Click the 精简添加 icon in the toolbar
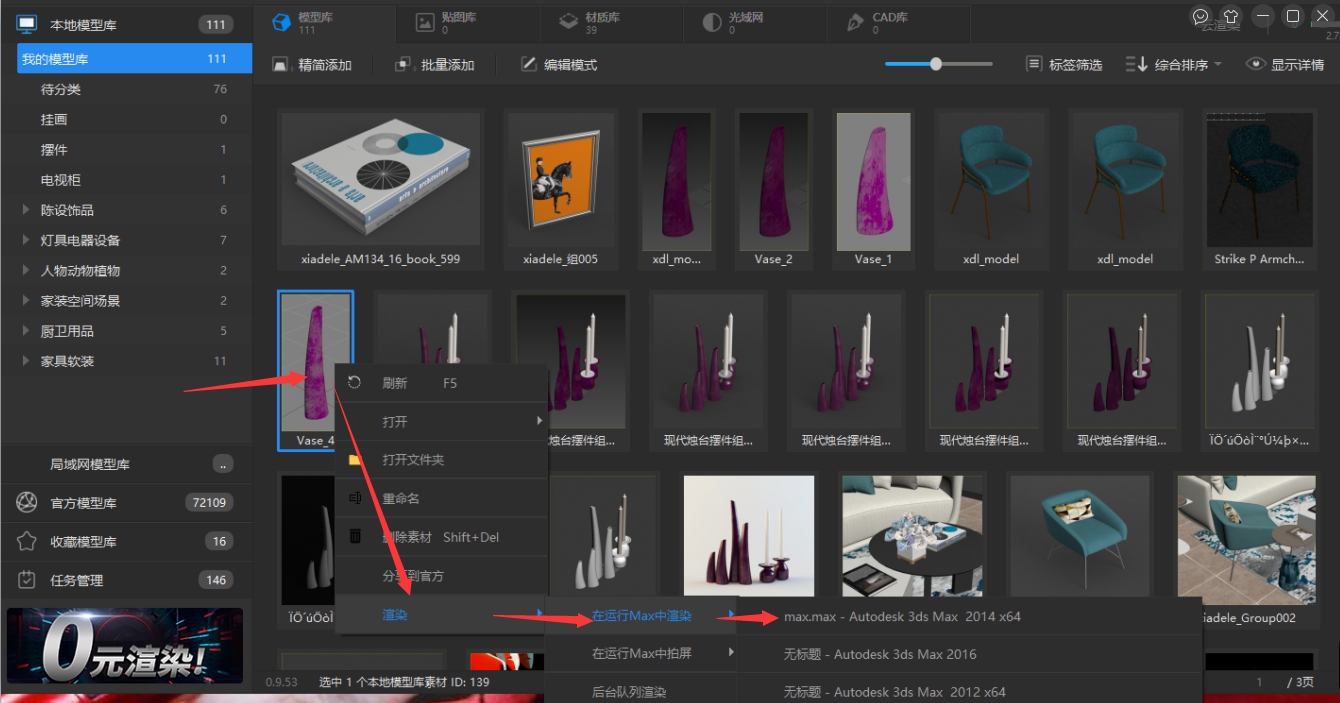Screen dimensions: 1340x703 tap(281, 64)
